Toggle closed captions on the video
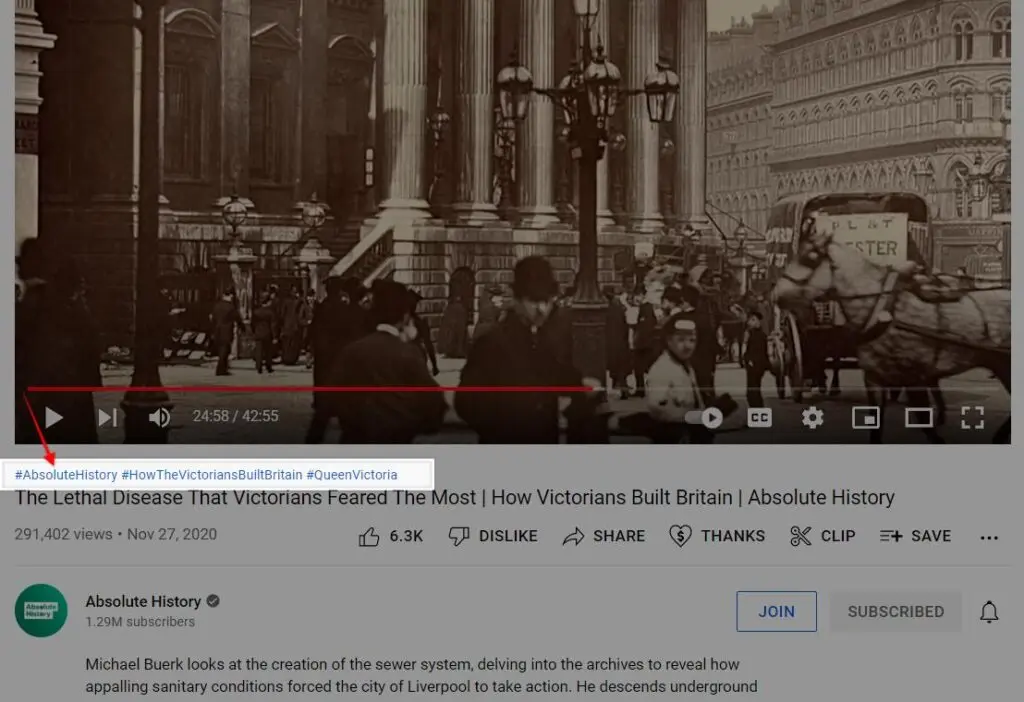This screenshot has width=1024, height=702. point(760,417)
